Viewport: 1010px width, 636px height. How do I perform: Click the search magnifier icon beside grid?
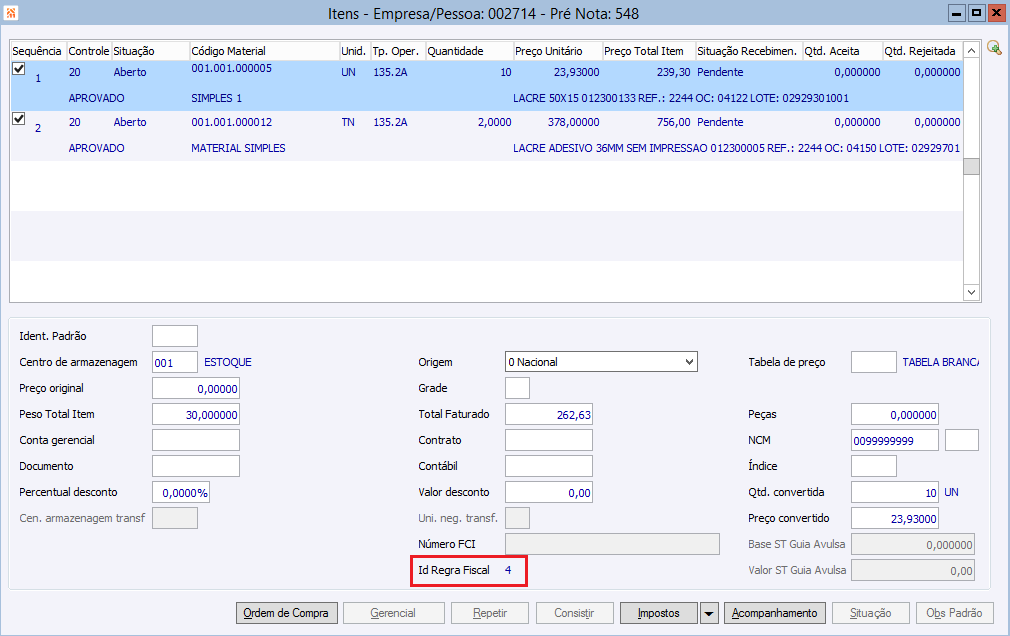[x=993, y=48]
